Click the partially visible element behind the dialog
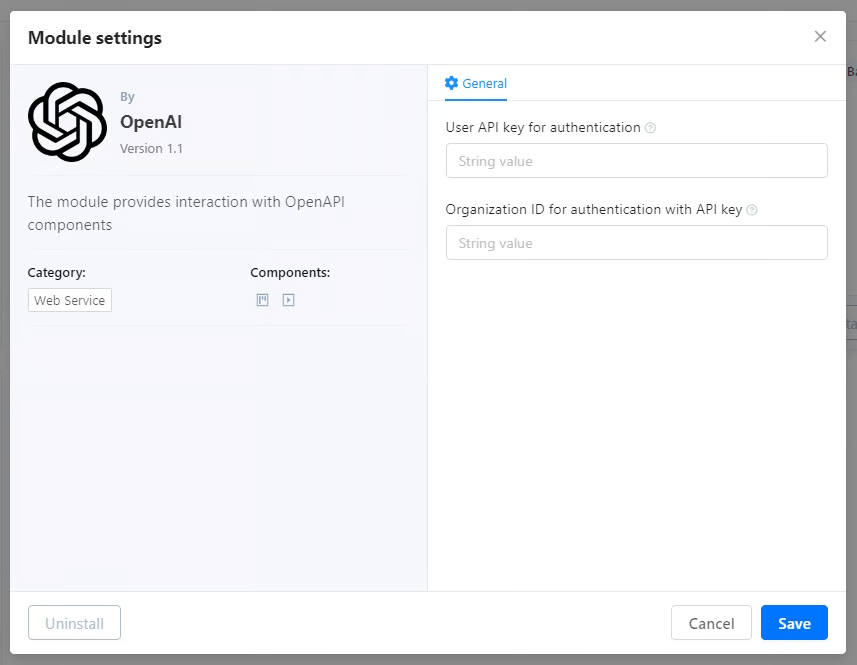This screenshot has height=665, width=857. coord(850,71)
